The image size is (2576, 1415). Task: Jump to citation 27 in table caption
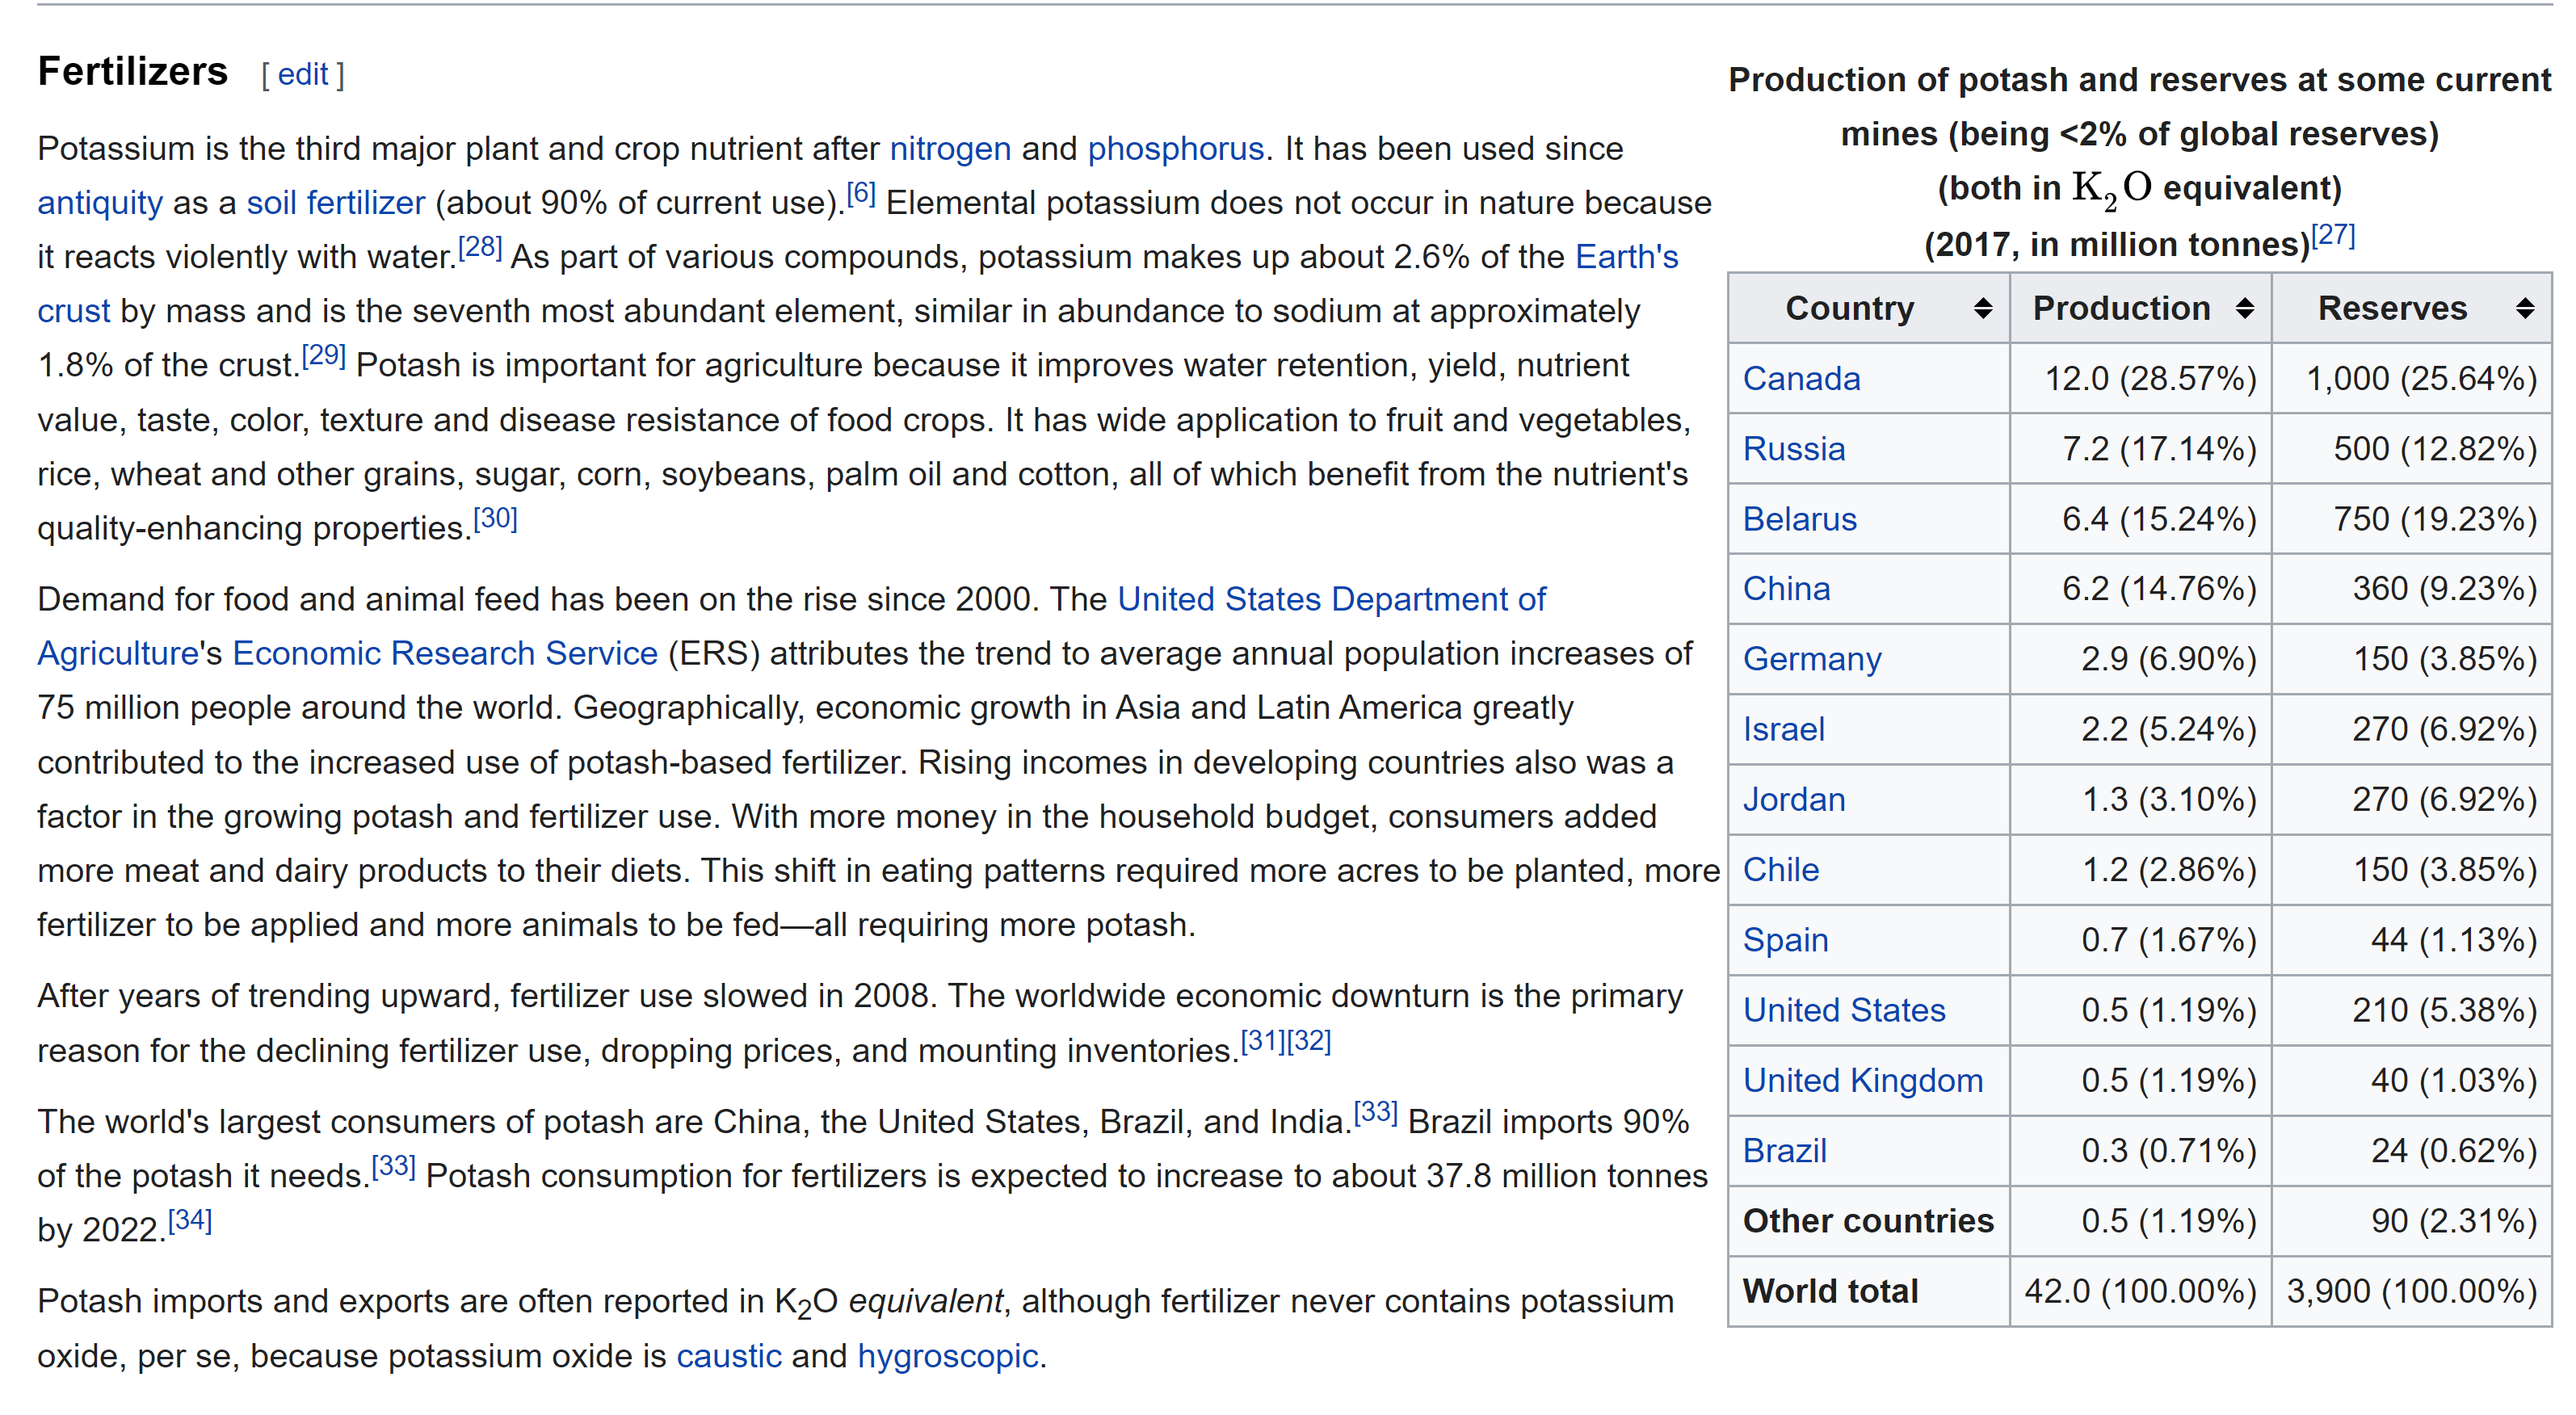pyautogui.click(x=2334, y=236)
